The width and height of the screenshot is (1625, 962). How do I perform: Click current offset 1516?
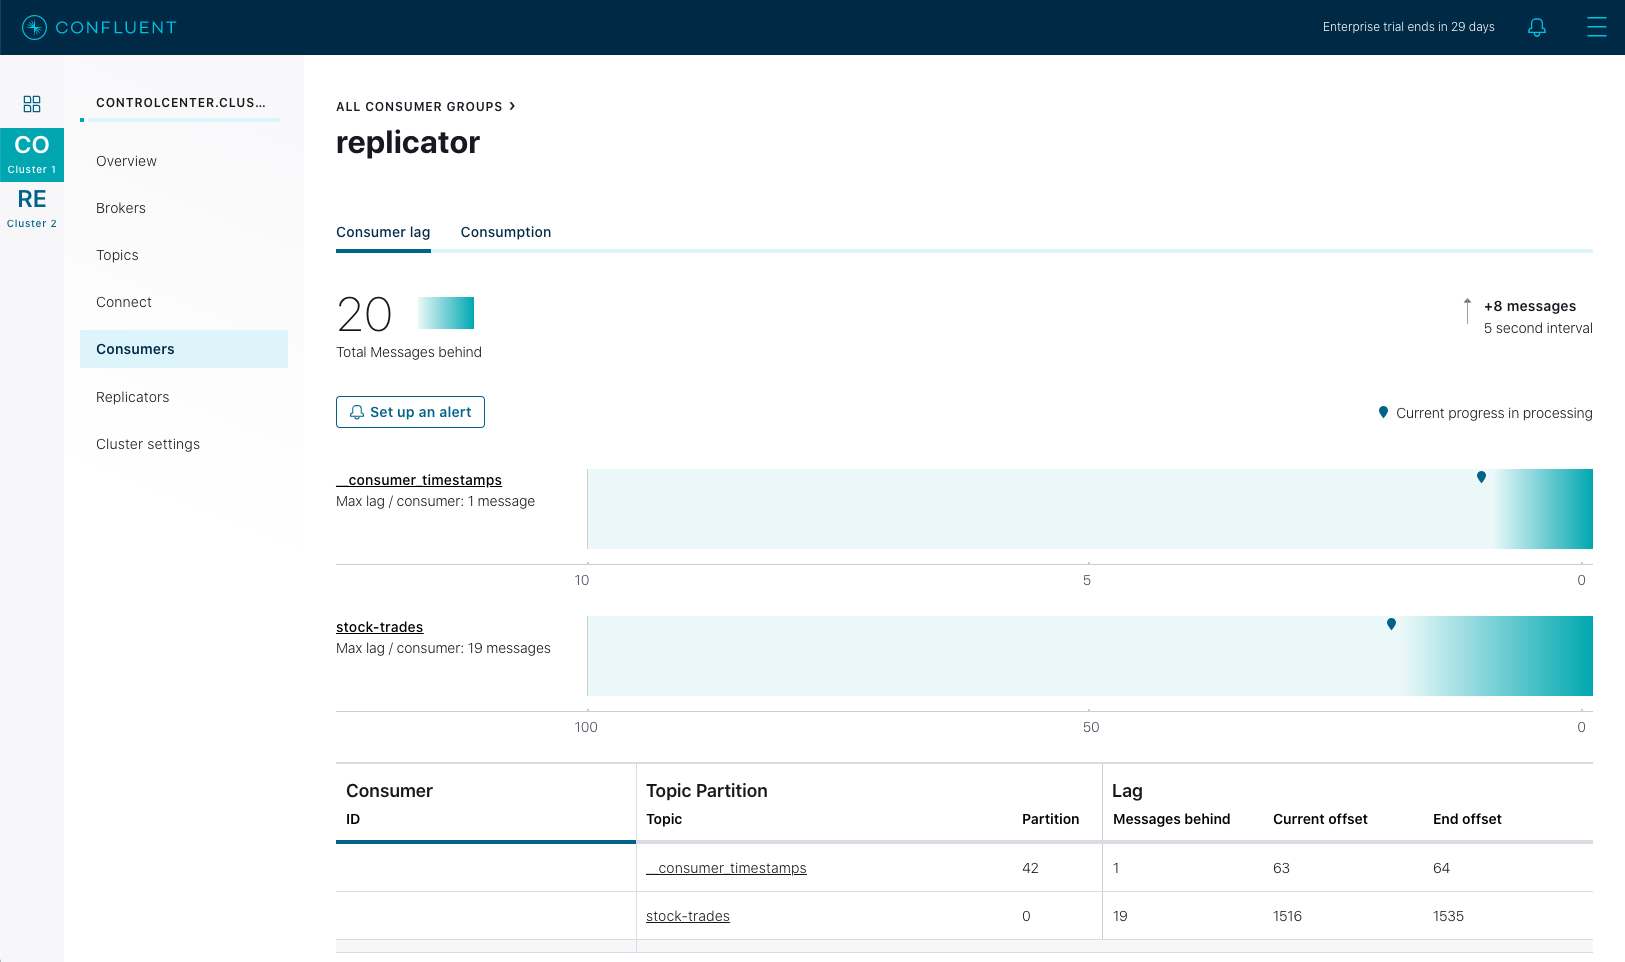(x=1287, y=916)
